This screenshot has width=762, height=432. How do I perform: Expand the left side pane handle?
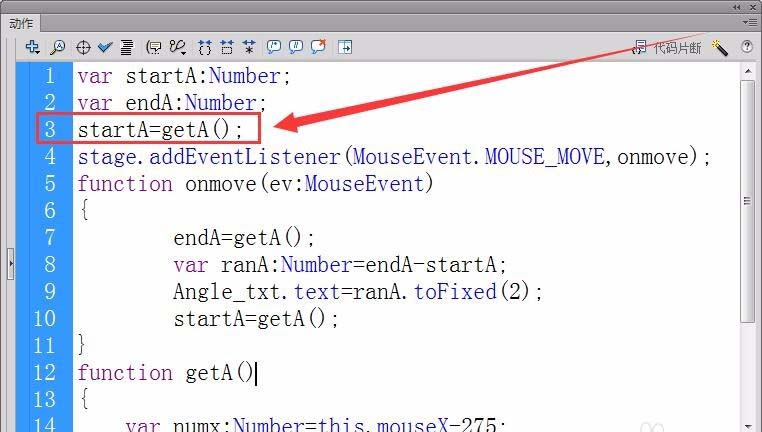tap(11, 263)
